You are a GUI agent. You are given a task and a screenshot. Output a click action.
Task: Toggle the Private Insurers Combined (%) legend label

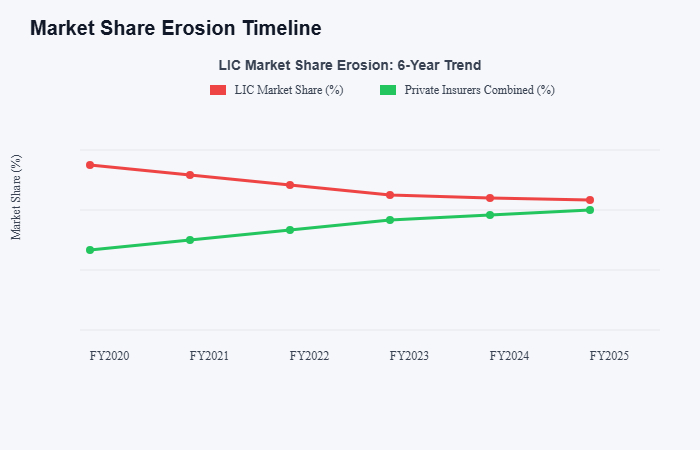pos(479,90)
